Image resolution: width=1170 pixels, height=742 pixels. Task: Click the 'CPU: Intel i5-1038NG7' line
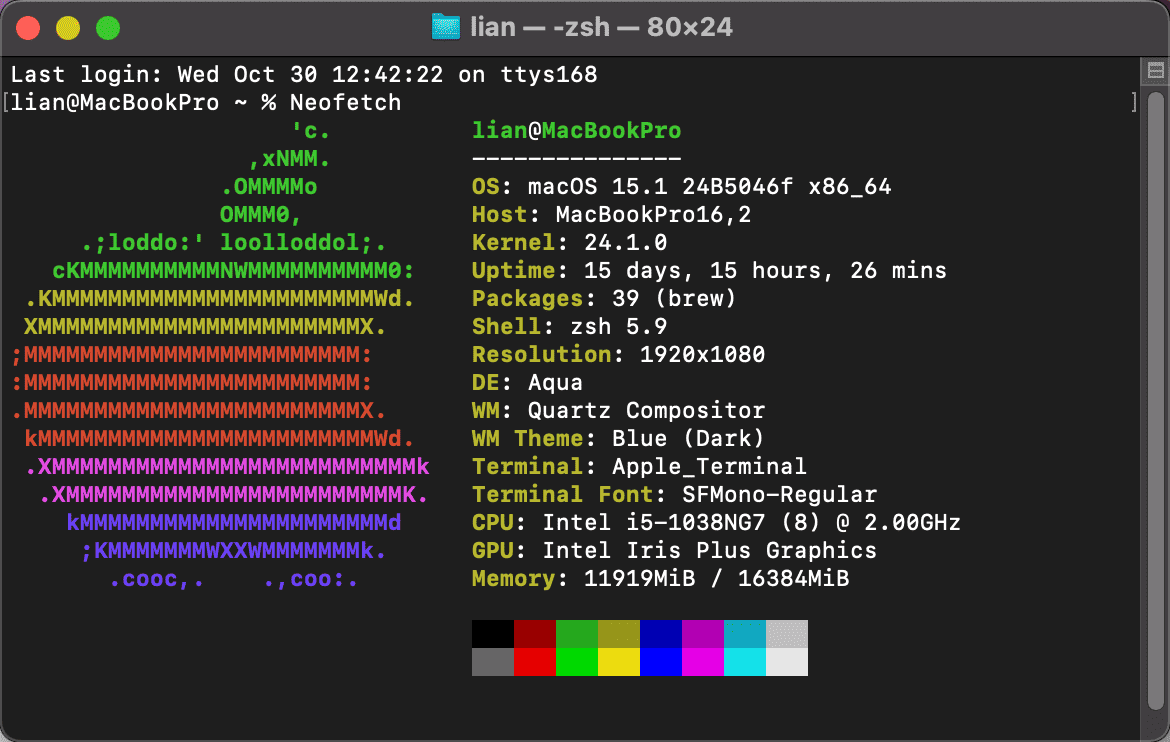pos(716,523)
